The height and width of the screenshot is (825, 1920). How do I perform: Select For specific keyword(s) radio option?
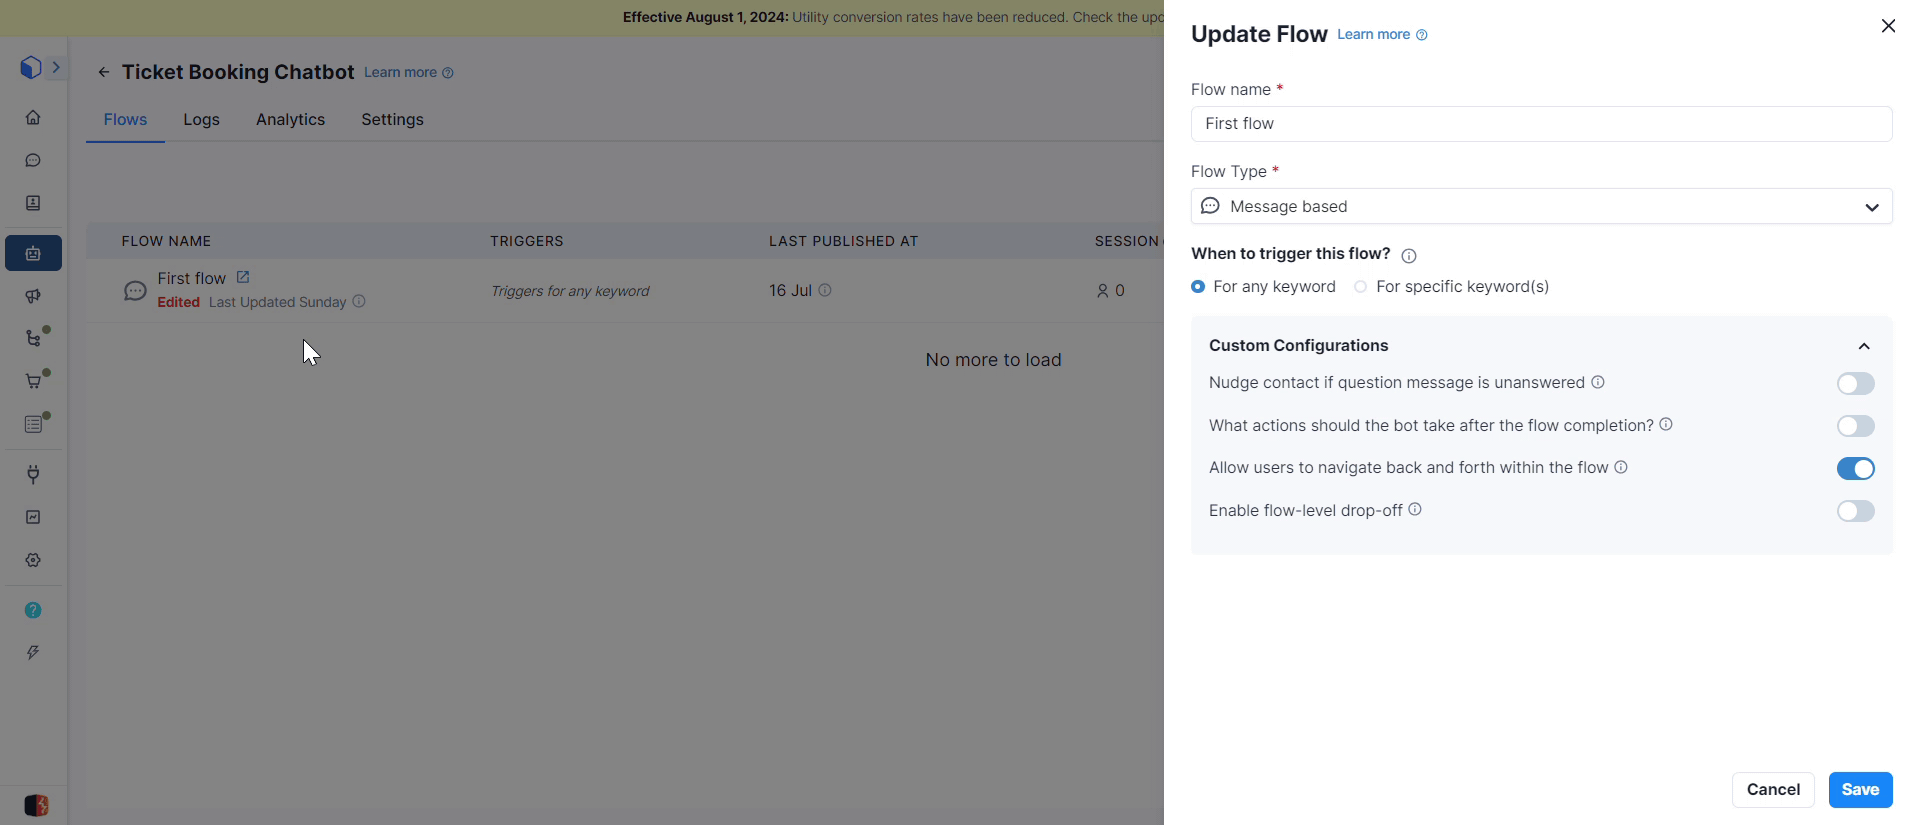point(1361,287)
